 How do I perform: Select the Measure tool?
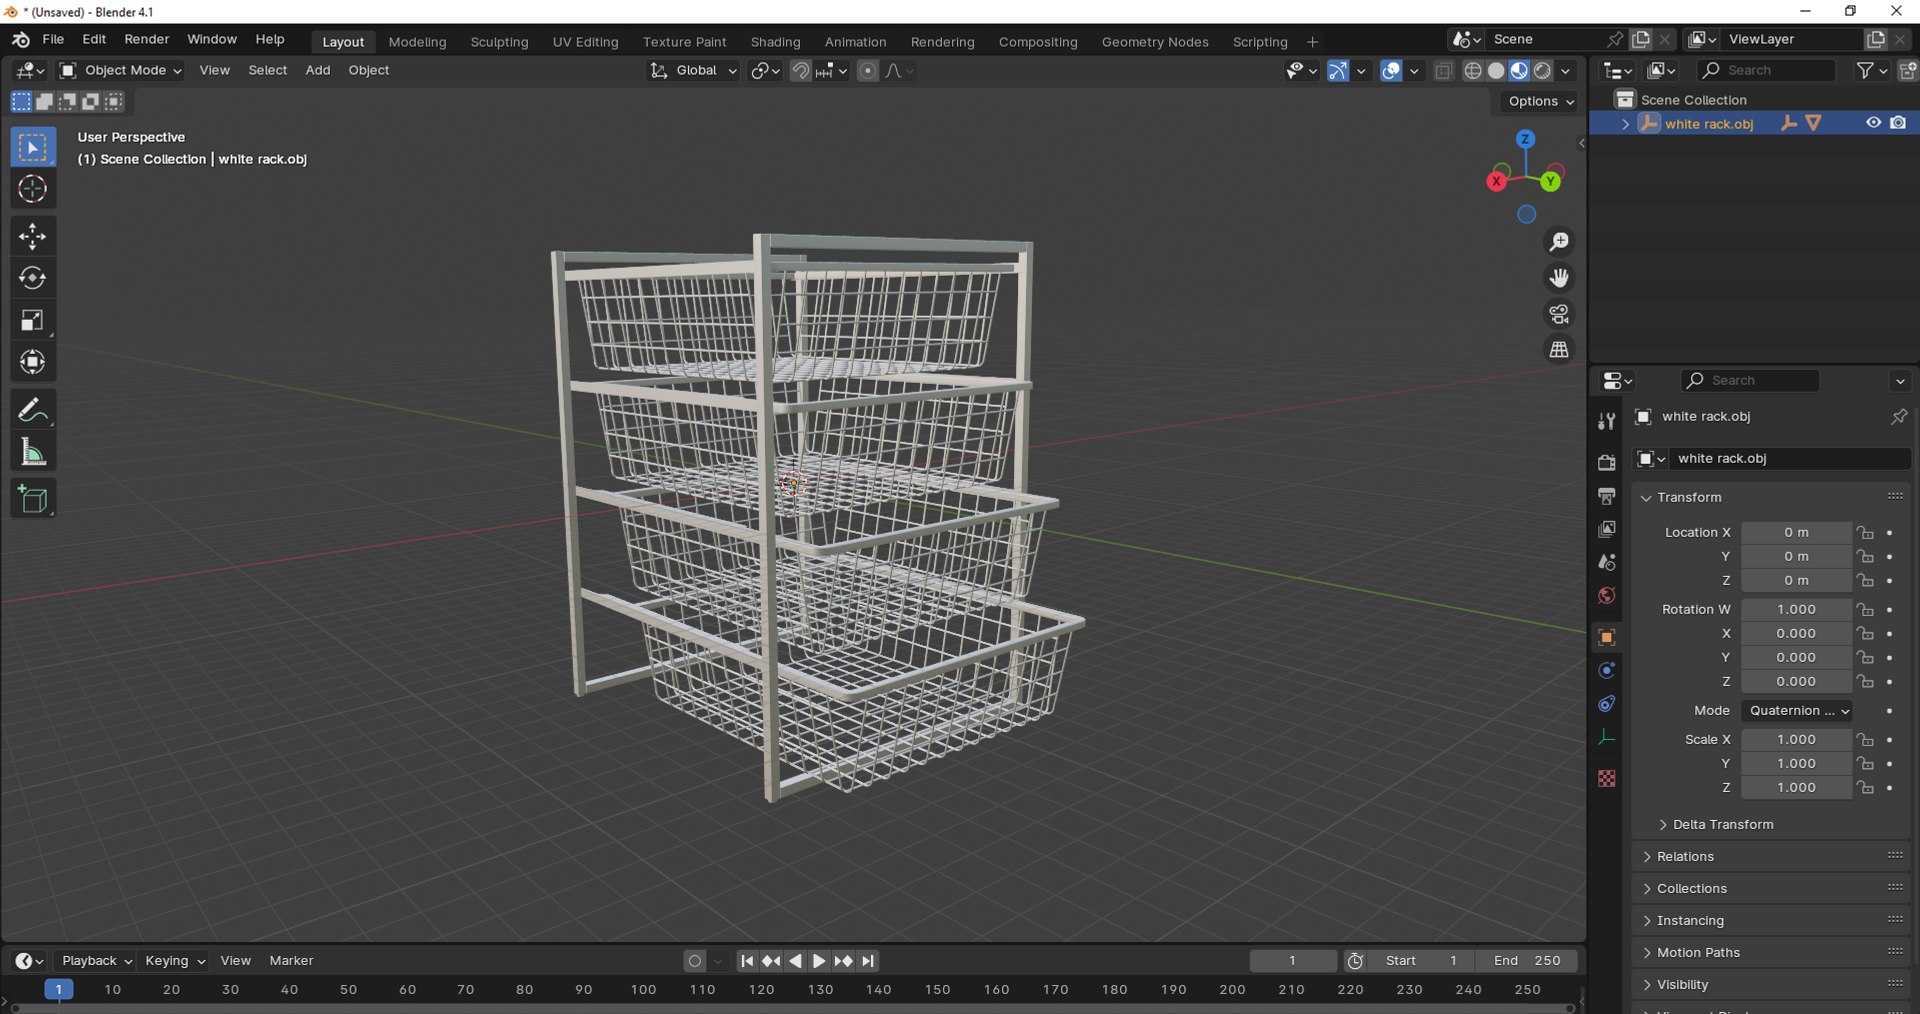(33, 452)
